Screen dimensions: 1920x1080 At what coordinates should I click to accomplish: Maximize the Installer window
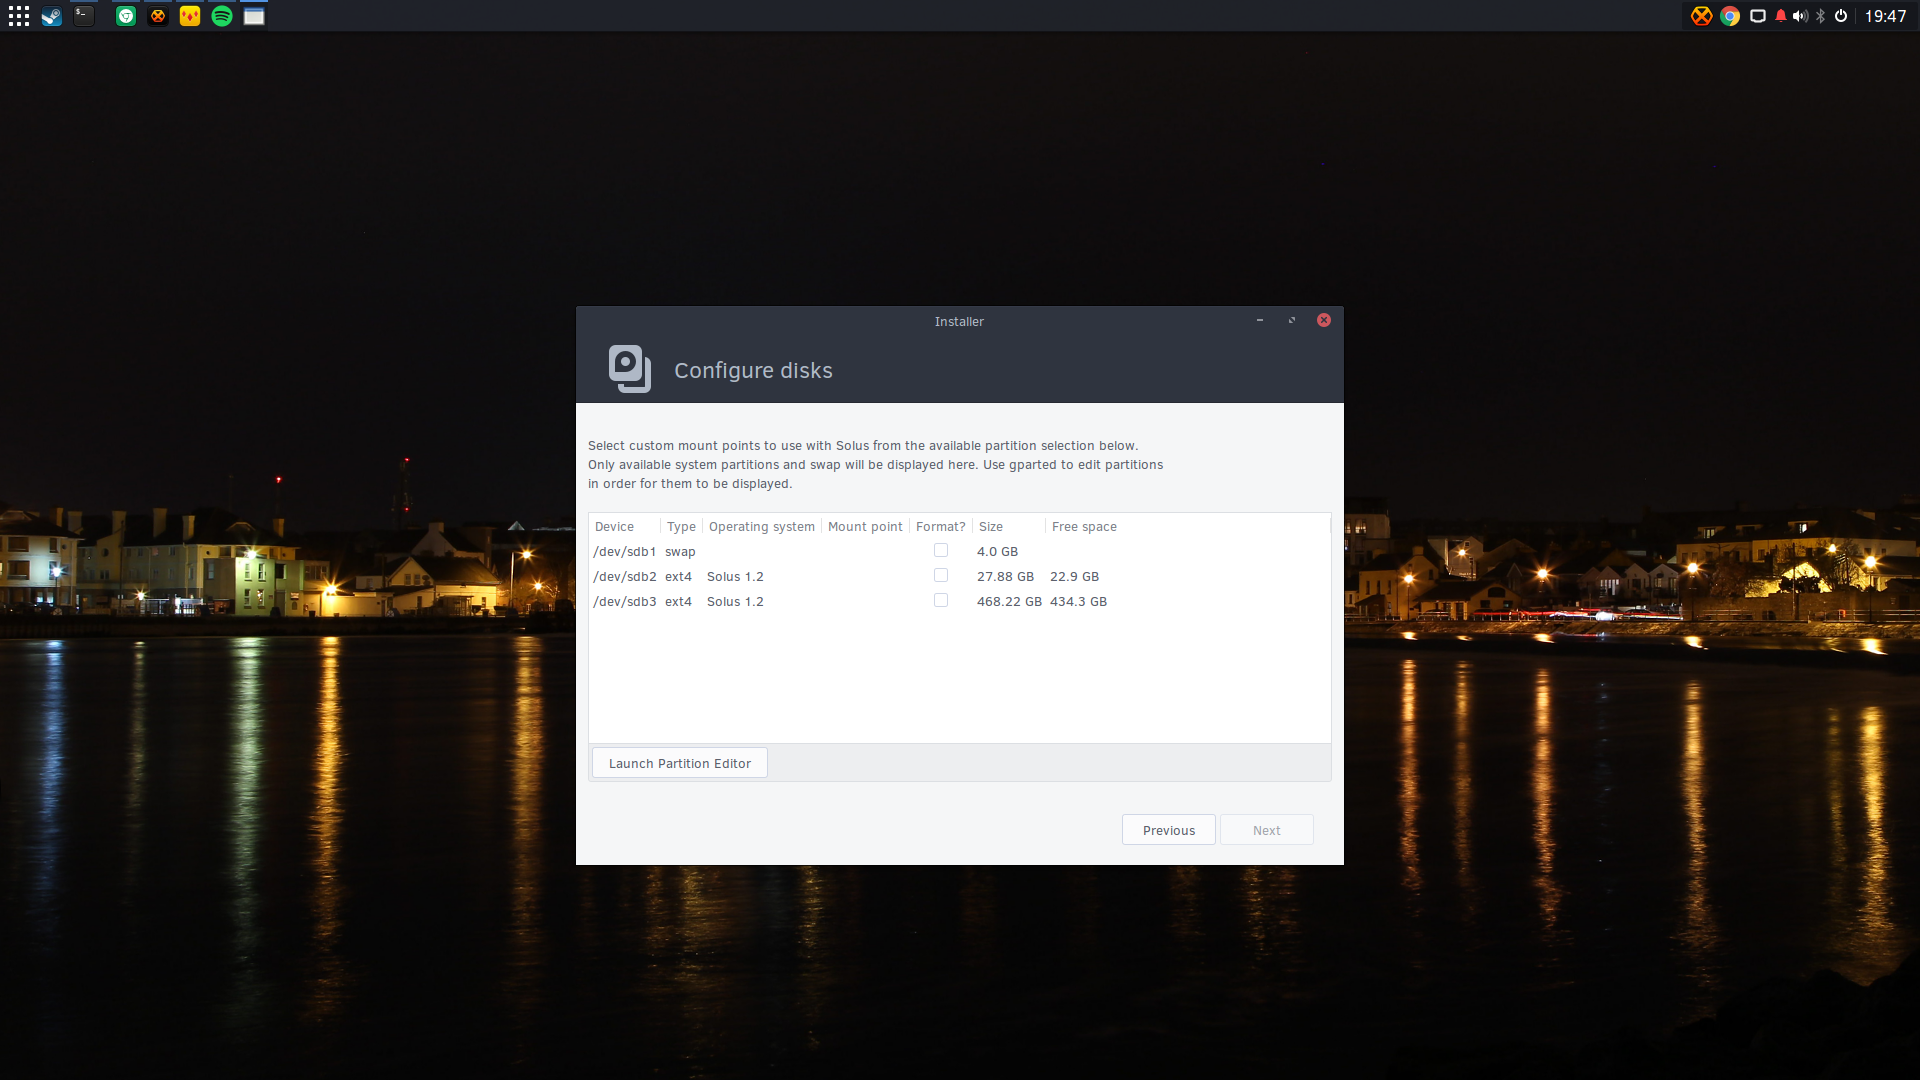[x=1292, y=320]
